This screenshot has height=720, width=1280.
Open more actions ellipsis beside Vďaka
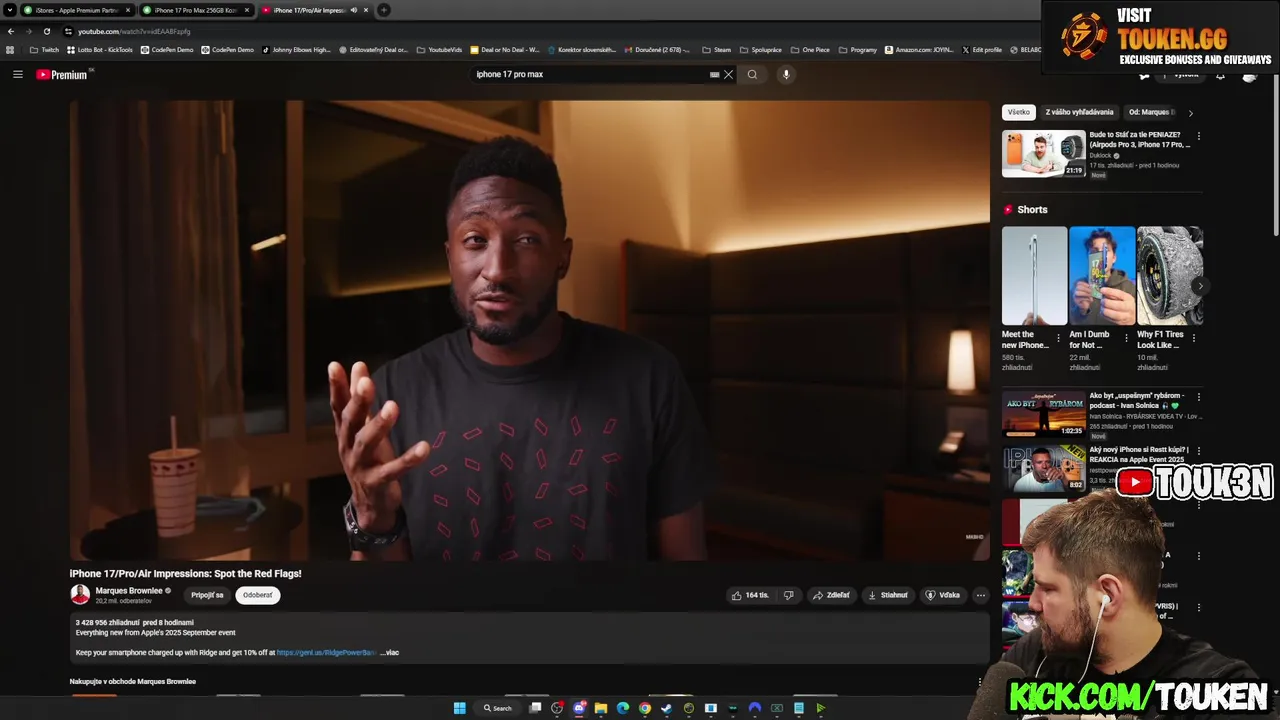coord(980,595)
